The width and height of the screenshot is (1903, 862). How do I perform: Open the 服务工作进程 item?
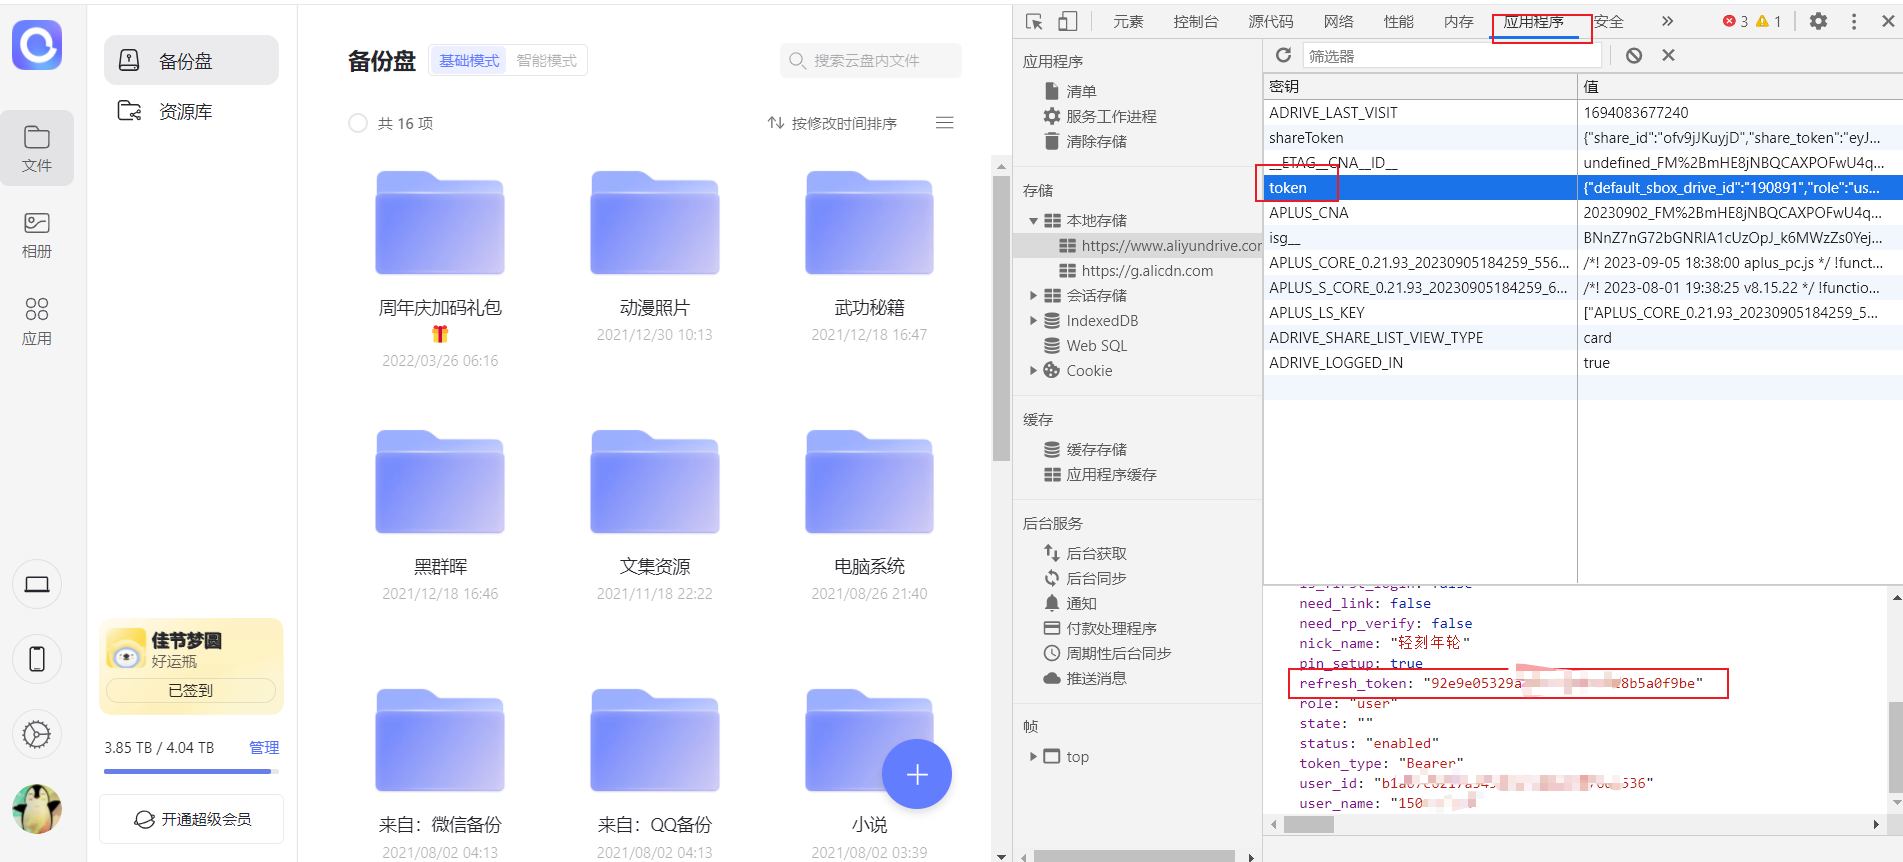pyautogui.click(x=1100, y=116)
